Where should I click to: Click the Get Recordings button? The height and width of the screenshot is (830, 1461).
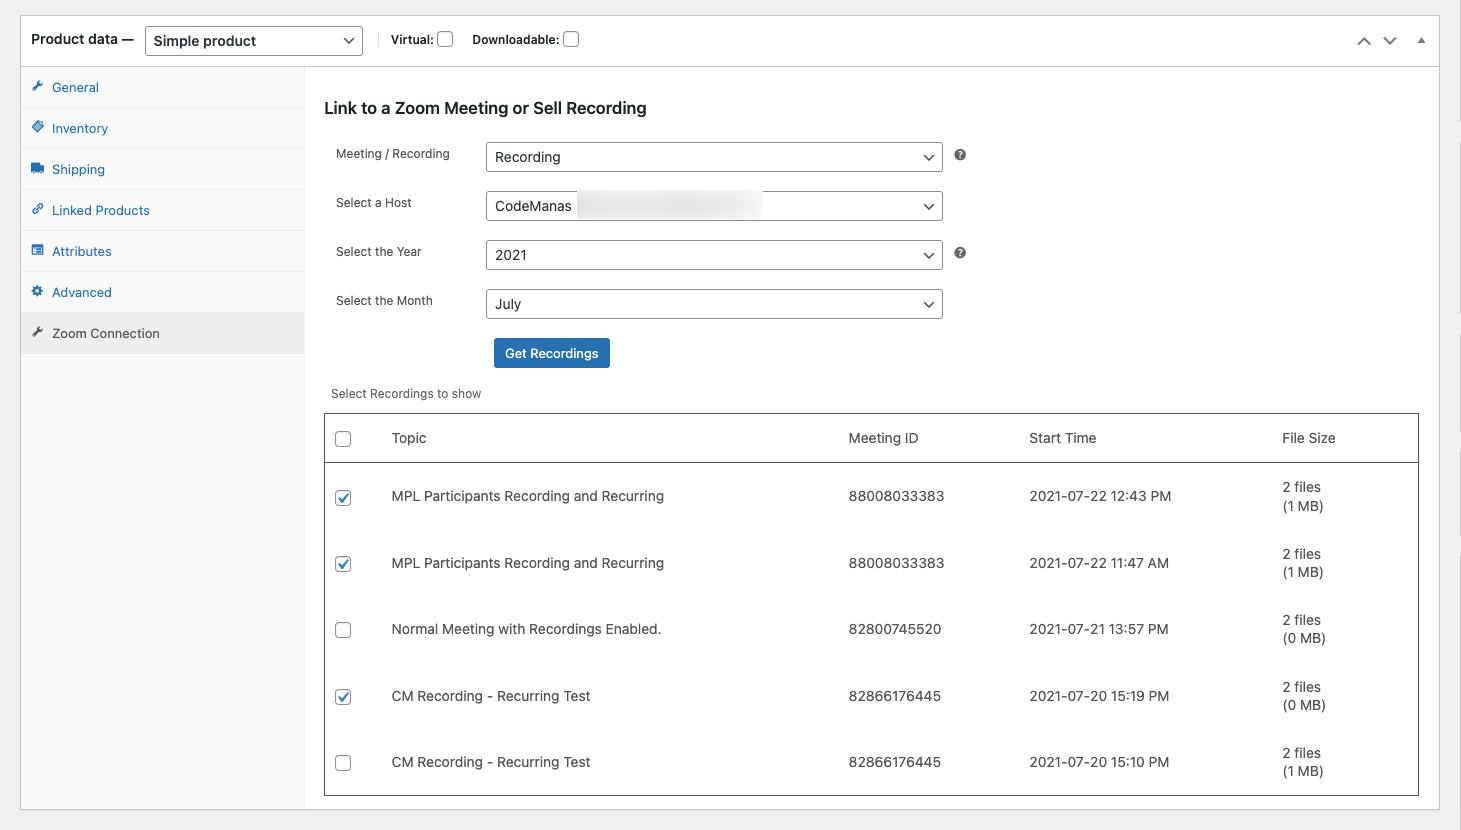point(551,353)
